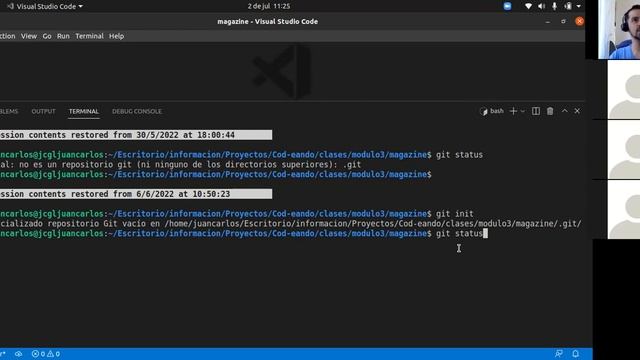The image size is (640, 360).
Task: Click the microphone indicator in top bar
Action: click(554, 6)
